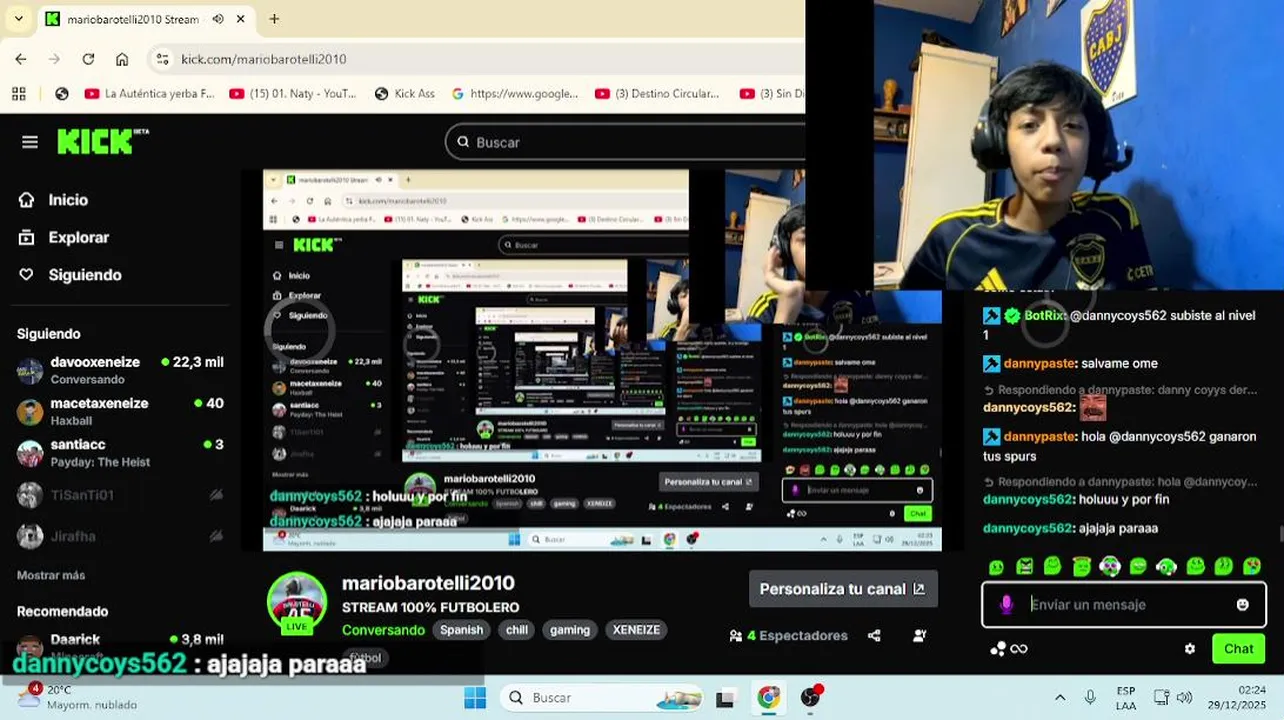View site information icon in address bar
Viewport: 1284px width, 720px height.
tap(163, 59)
